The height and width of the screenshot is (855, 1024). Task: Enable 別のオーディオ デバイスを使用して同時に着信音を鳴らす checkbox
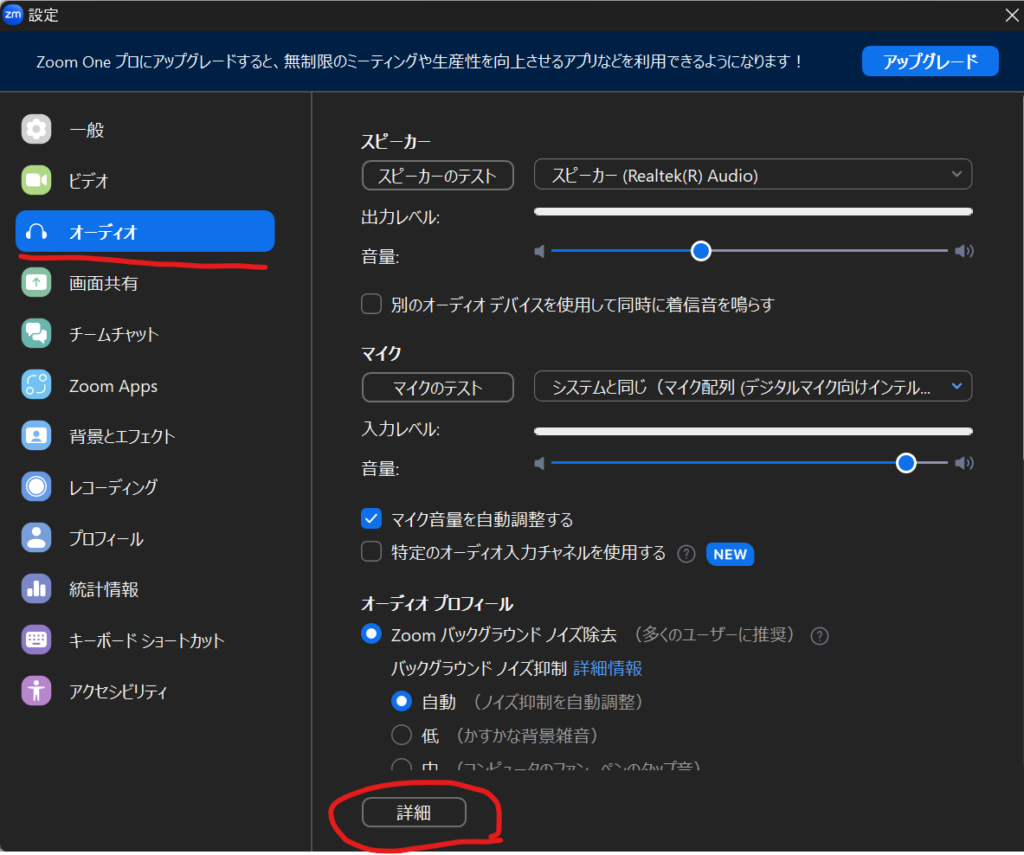tap(372, 304)
